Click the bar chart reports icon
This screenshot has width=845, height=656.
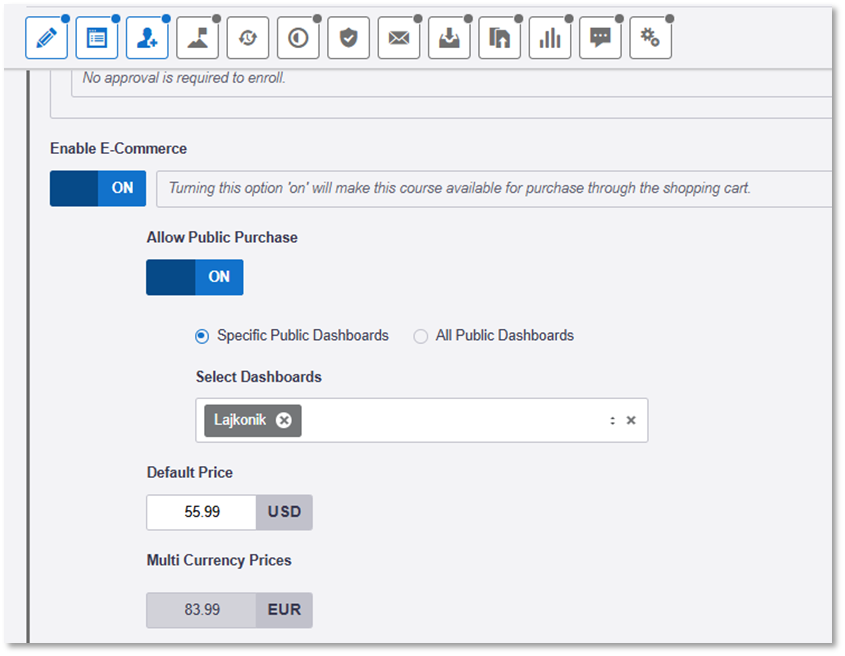tap(549, 38)
